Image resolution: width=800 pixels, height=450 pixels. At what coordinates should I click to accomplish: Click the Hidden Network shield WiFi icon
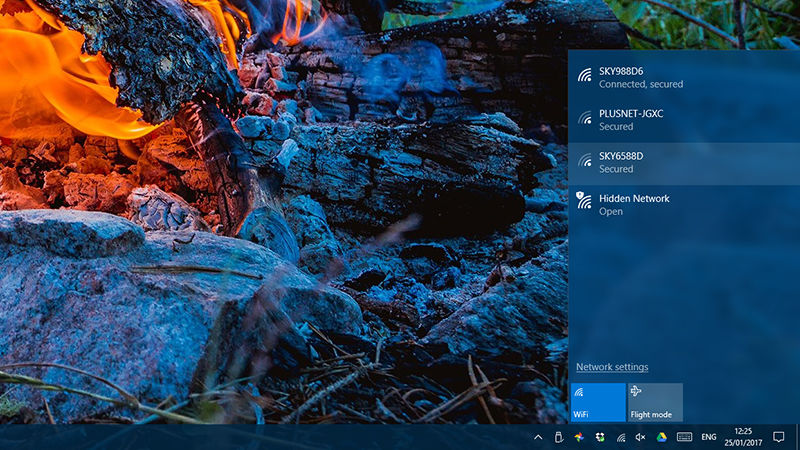point(584,200)
